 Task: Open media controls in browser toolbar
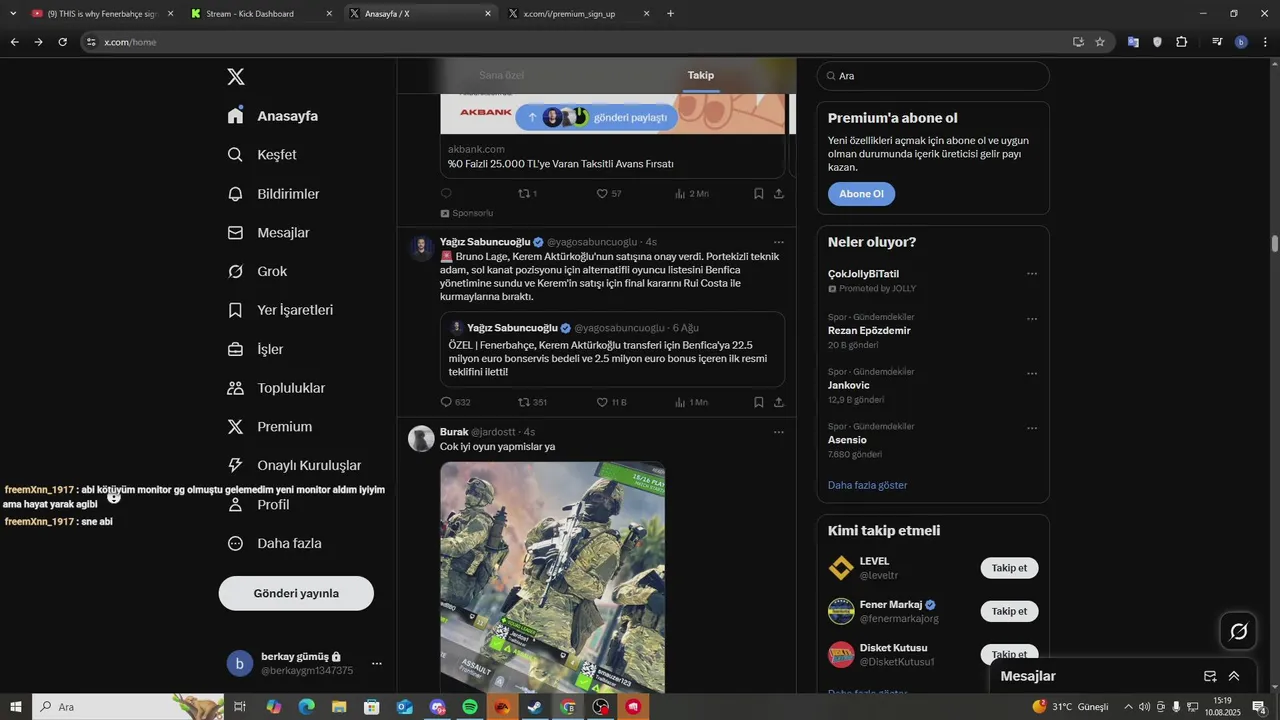click(x=1217, y=42)
